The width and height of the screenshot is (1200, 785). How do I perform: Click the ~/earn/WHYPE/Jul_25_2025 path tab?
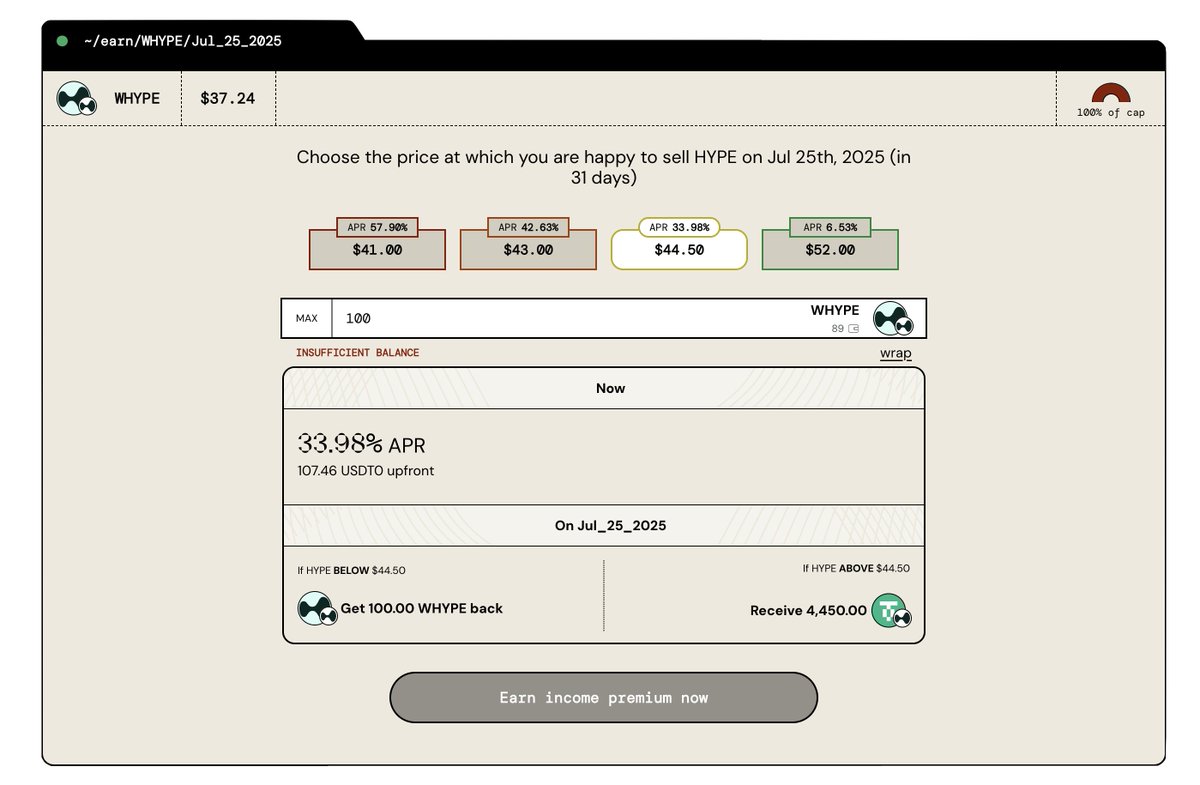click(183, 41)
